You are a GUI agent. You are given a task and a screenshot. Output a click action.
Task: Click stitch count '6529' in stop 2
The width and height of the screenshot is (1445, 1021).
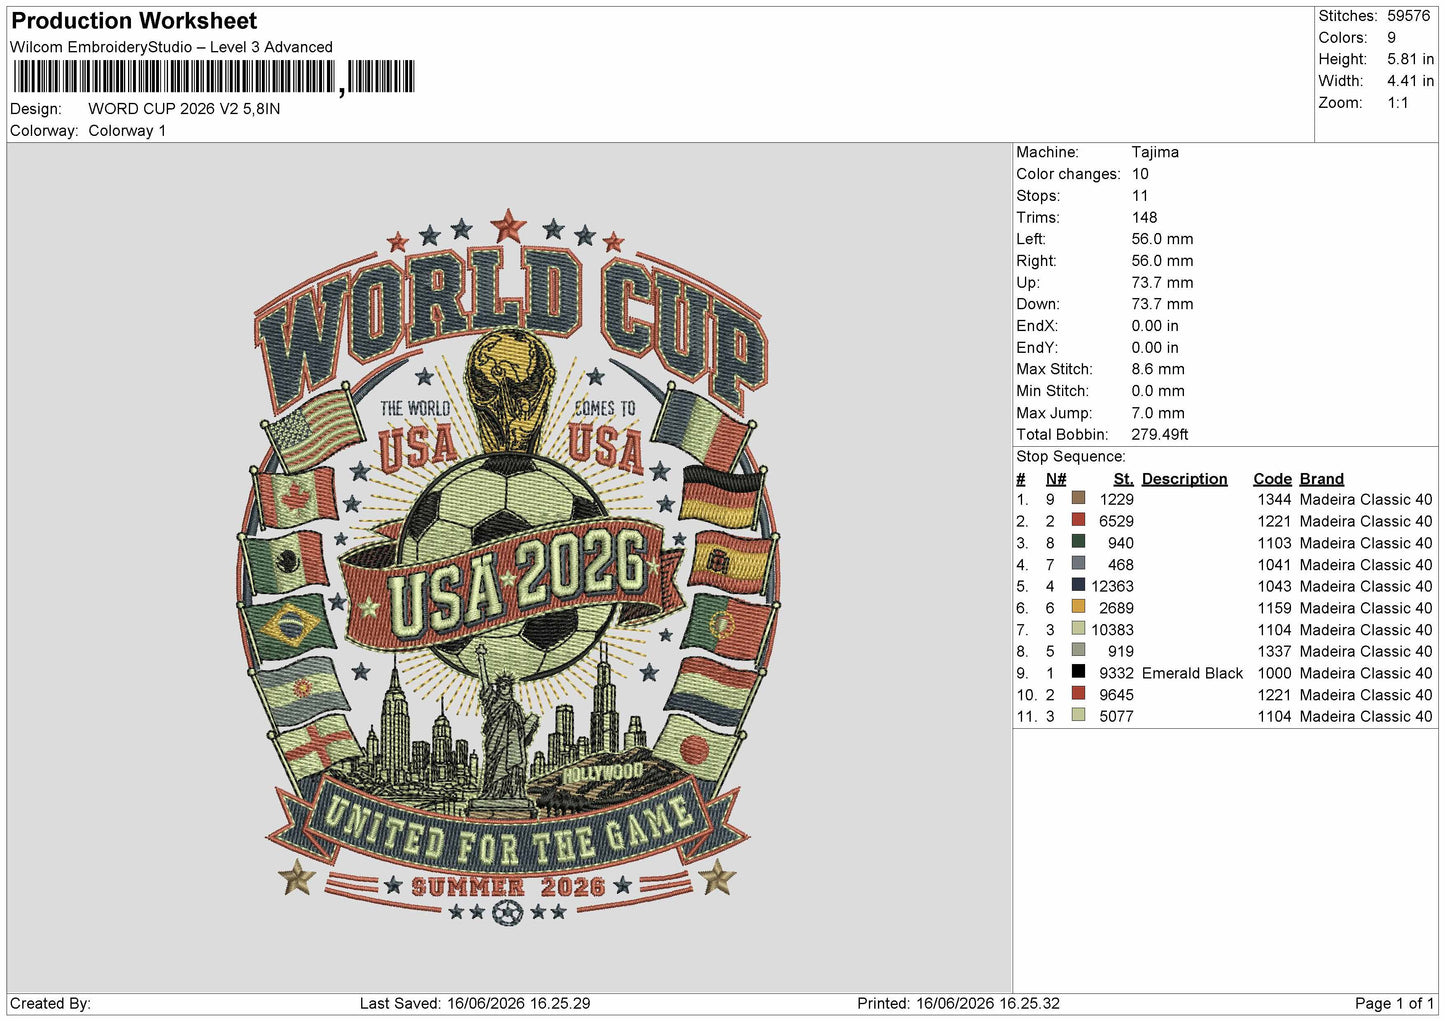[1116, 521]
